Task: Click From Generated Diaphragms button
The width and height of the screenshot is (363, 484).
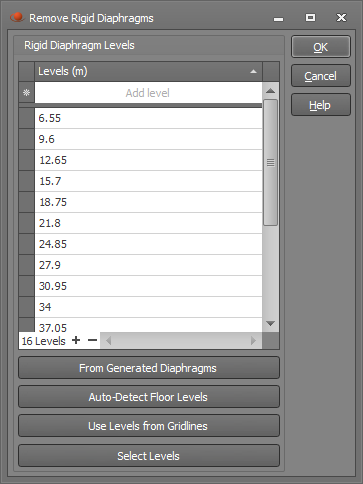Action: tap(149, 368)
